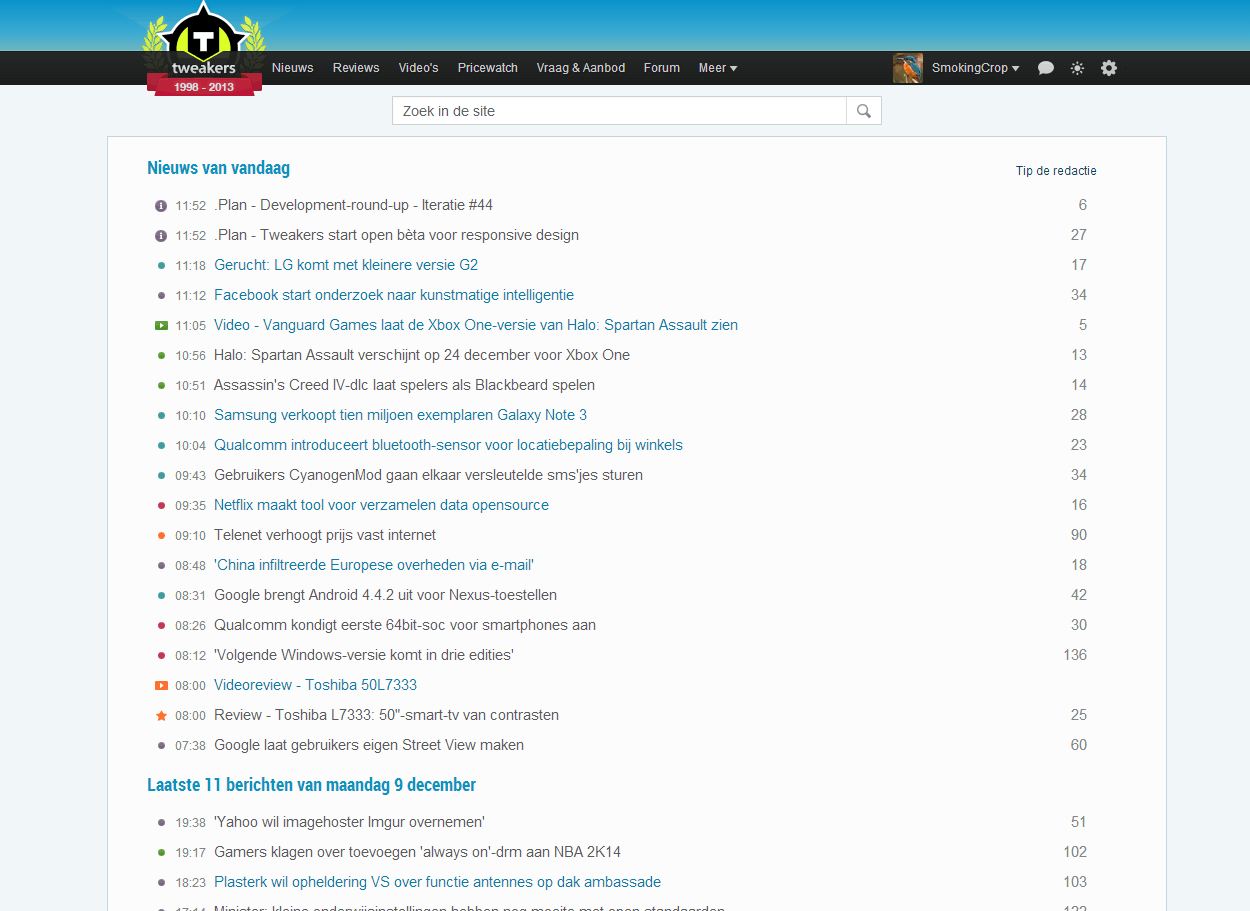Click the orange video icon beside Videoreview Toshiba
Viewport: 1250px width, 911px height.
(x=161, y=685)
